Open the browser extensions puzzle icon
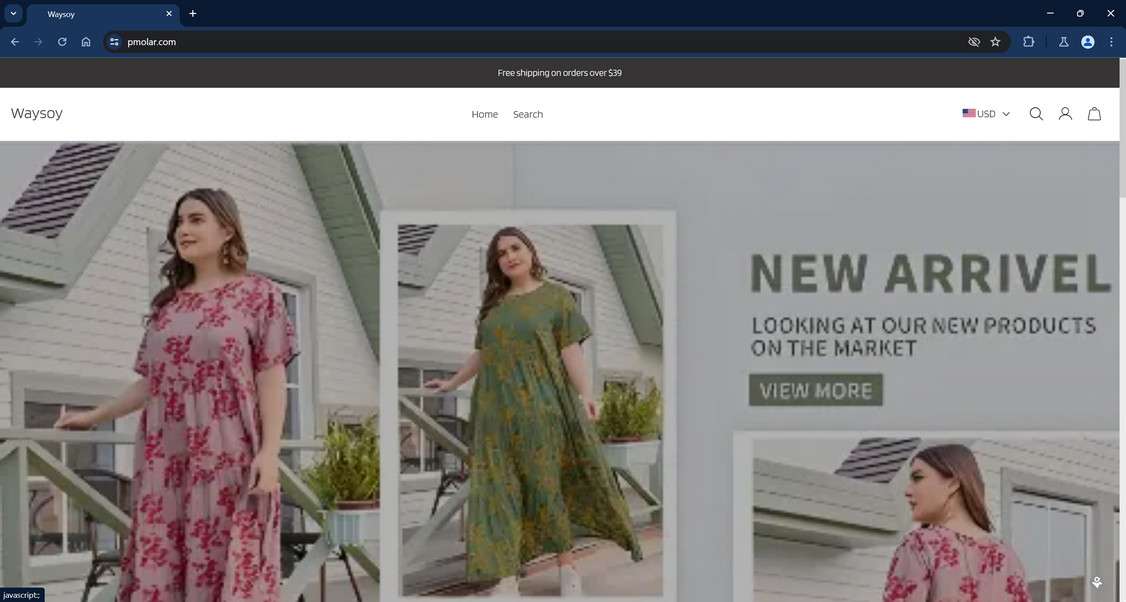 [1028, 42]
